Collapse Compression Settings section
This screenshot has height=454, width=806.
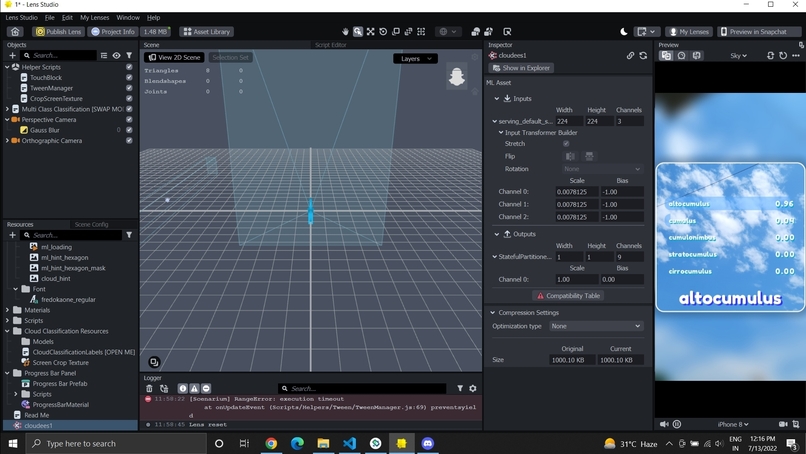492,313
